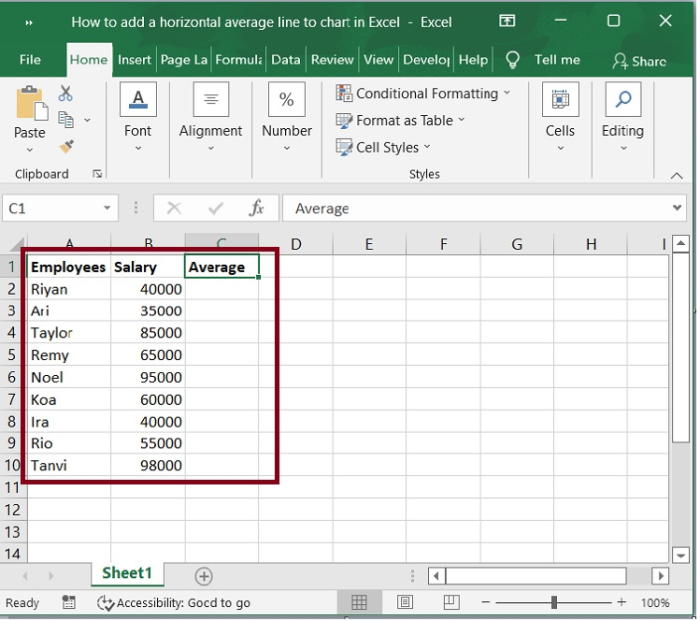Open the File menu
The width and height of the screenshot is (700, 621).
tap(30, 60)
